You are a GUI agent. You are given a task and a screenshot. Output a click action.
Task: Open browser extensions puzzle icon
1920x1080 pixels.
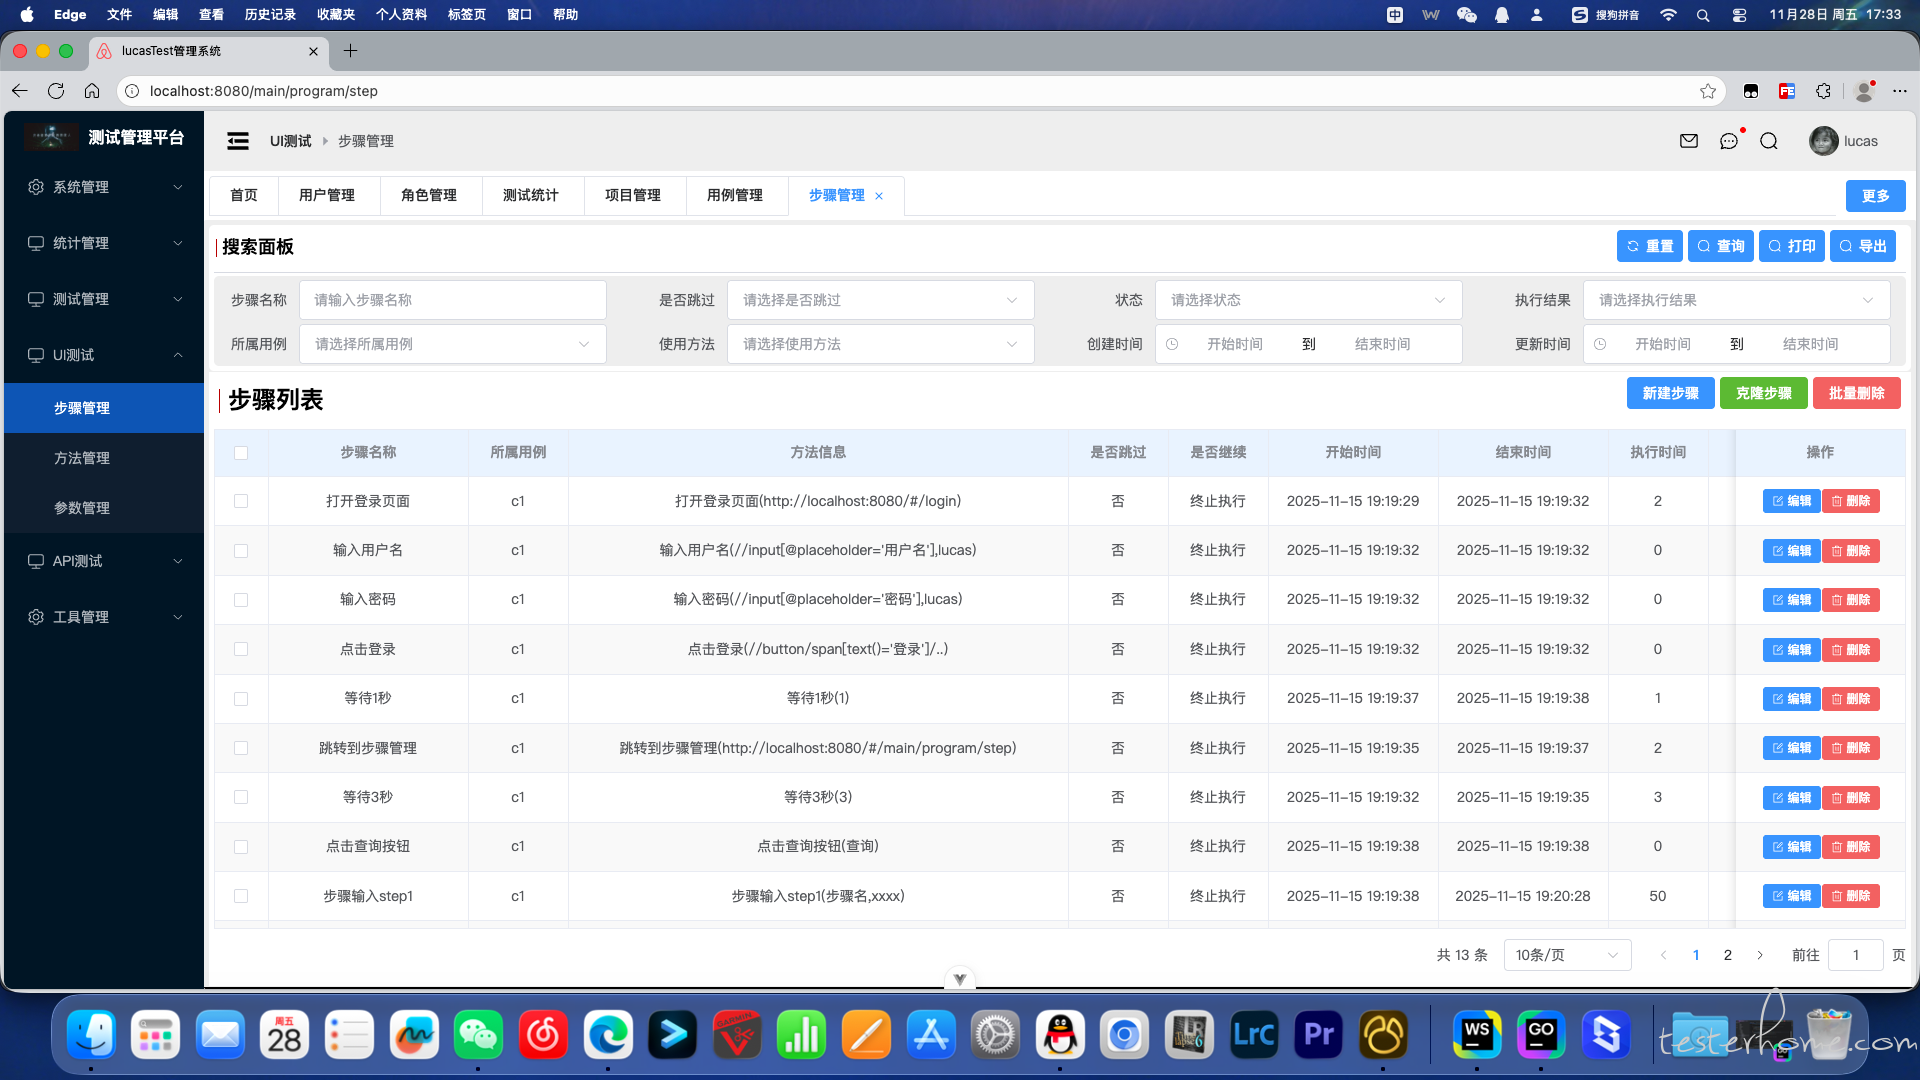[x=1823, y=91]
